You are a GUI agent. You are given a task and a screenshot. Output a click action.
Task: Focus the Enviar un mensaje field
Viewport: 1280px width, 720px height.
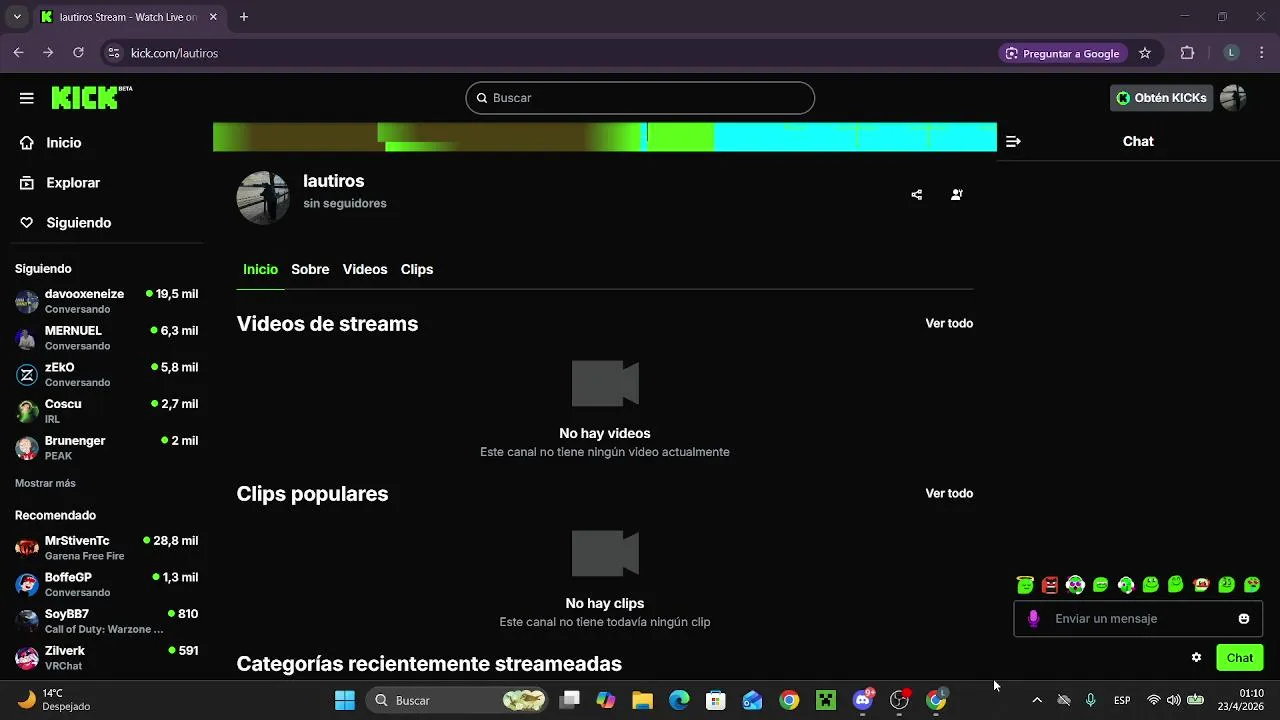pos(1138,619)
